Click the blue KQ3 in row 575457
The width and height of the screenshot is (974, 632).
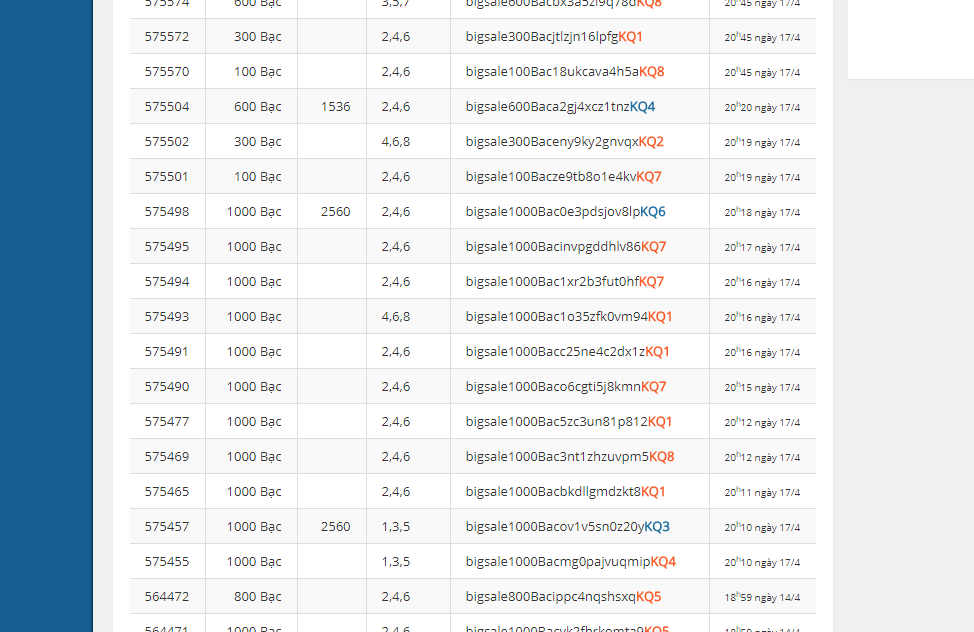657,527
